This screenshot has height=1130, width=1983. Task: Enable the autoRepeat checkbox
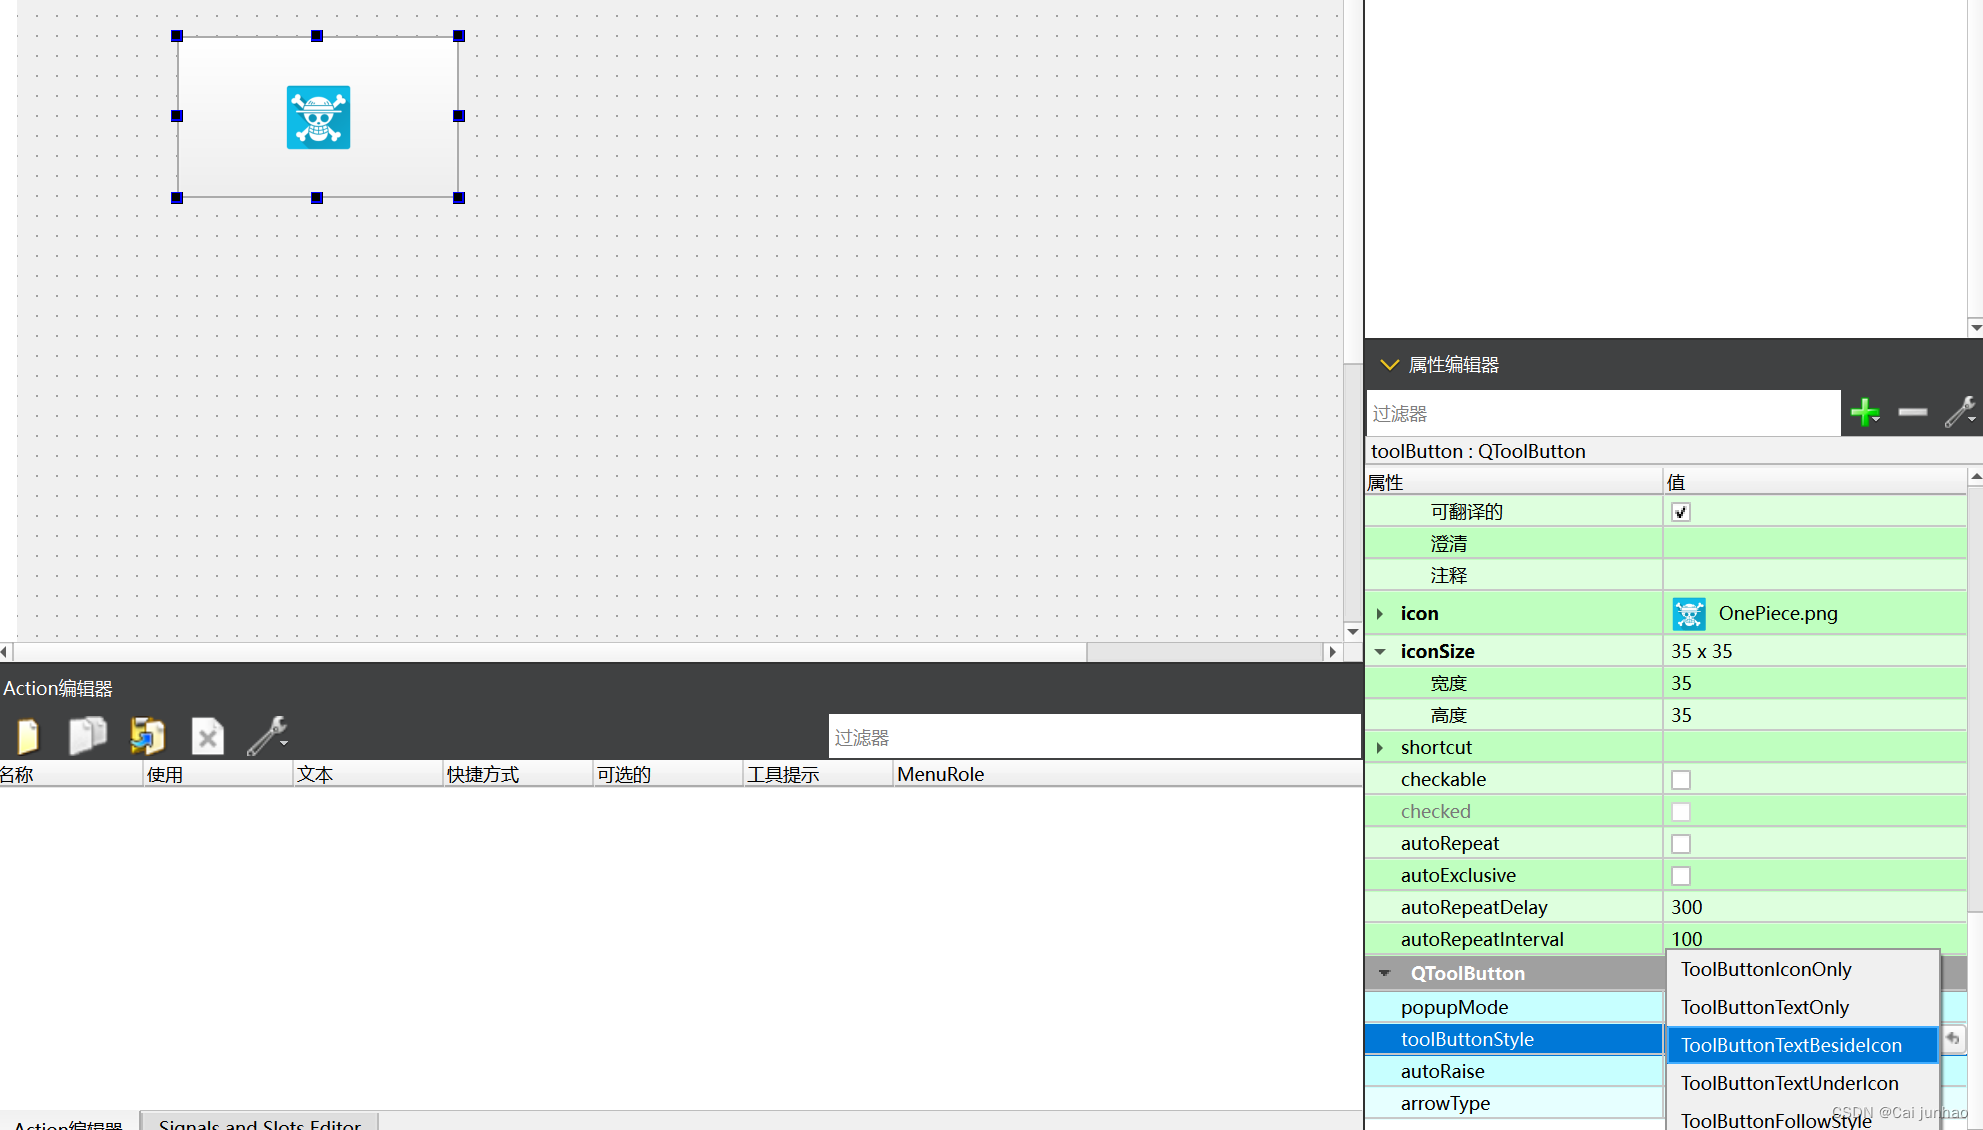[x=1681, y=843]
